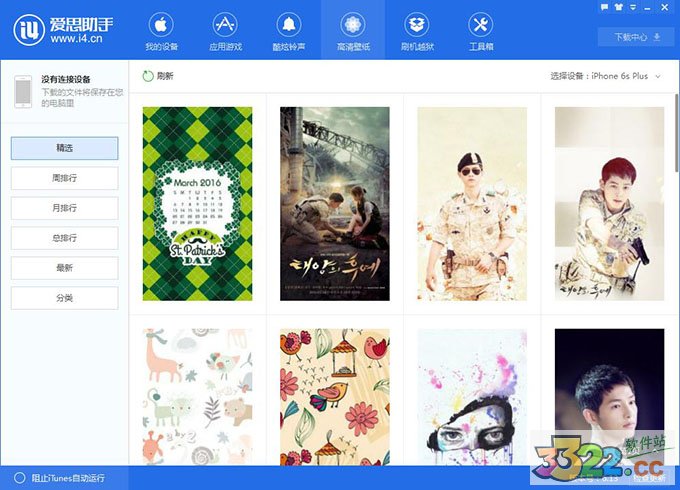680x490 pixels.
Task: Open the soldier with sunglasses wallpaper
Action: (x=472, y=204)
